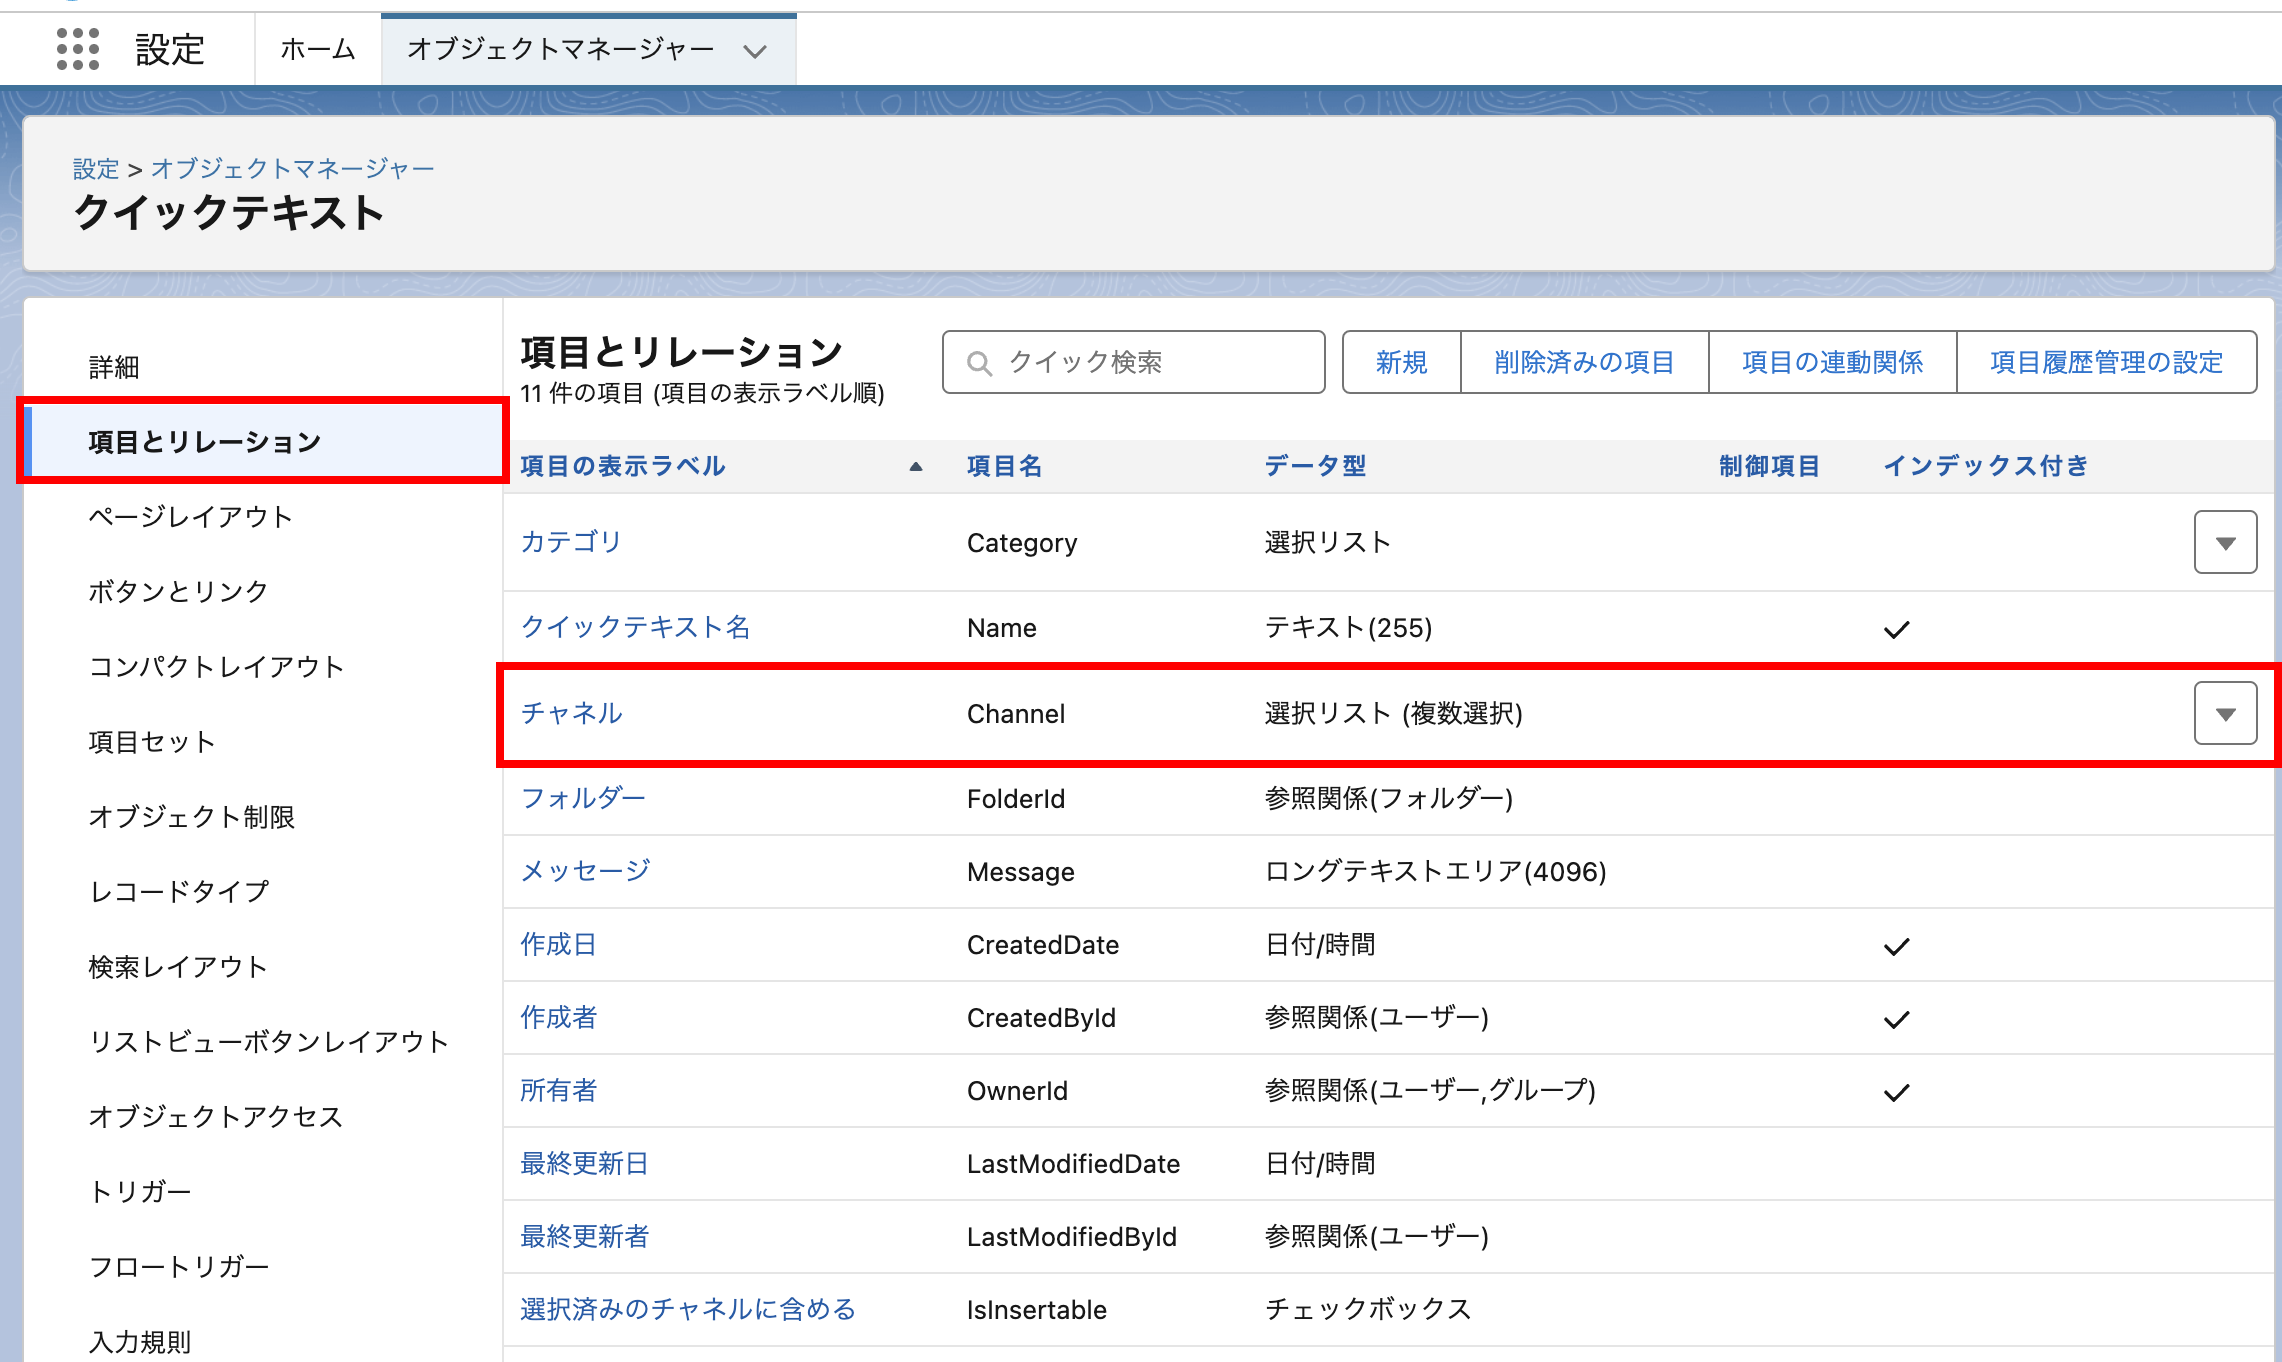The image size is (2282, 1362).
Task: Select 入力規則 in the sidebar
Action: pyautogui.click(x=140, y=1342)
